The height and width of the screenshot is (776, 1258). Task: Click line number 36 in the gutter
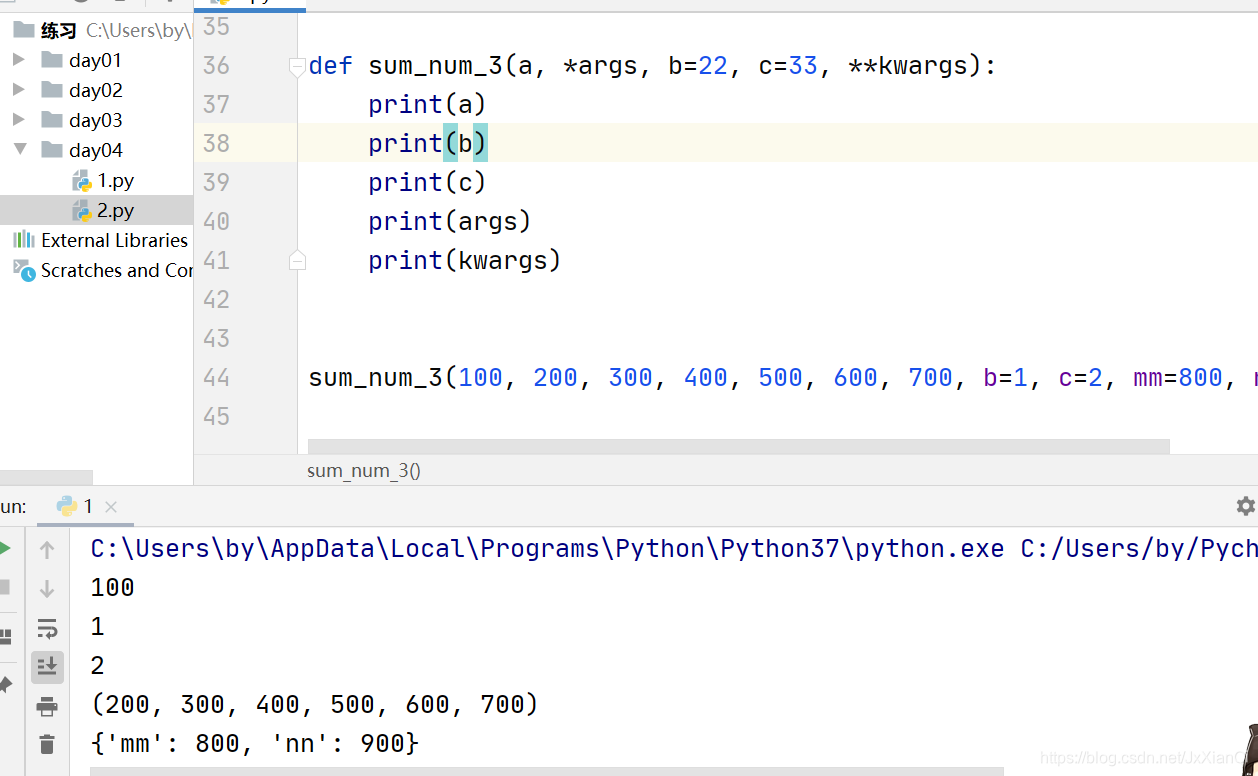216,65
